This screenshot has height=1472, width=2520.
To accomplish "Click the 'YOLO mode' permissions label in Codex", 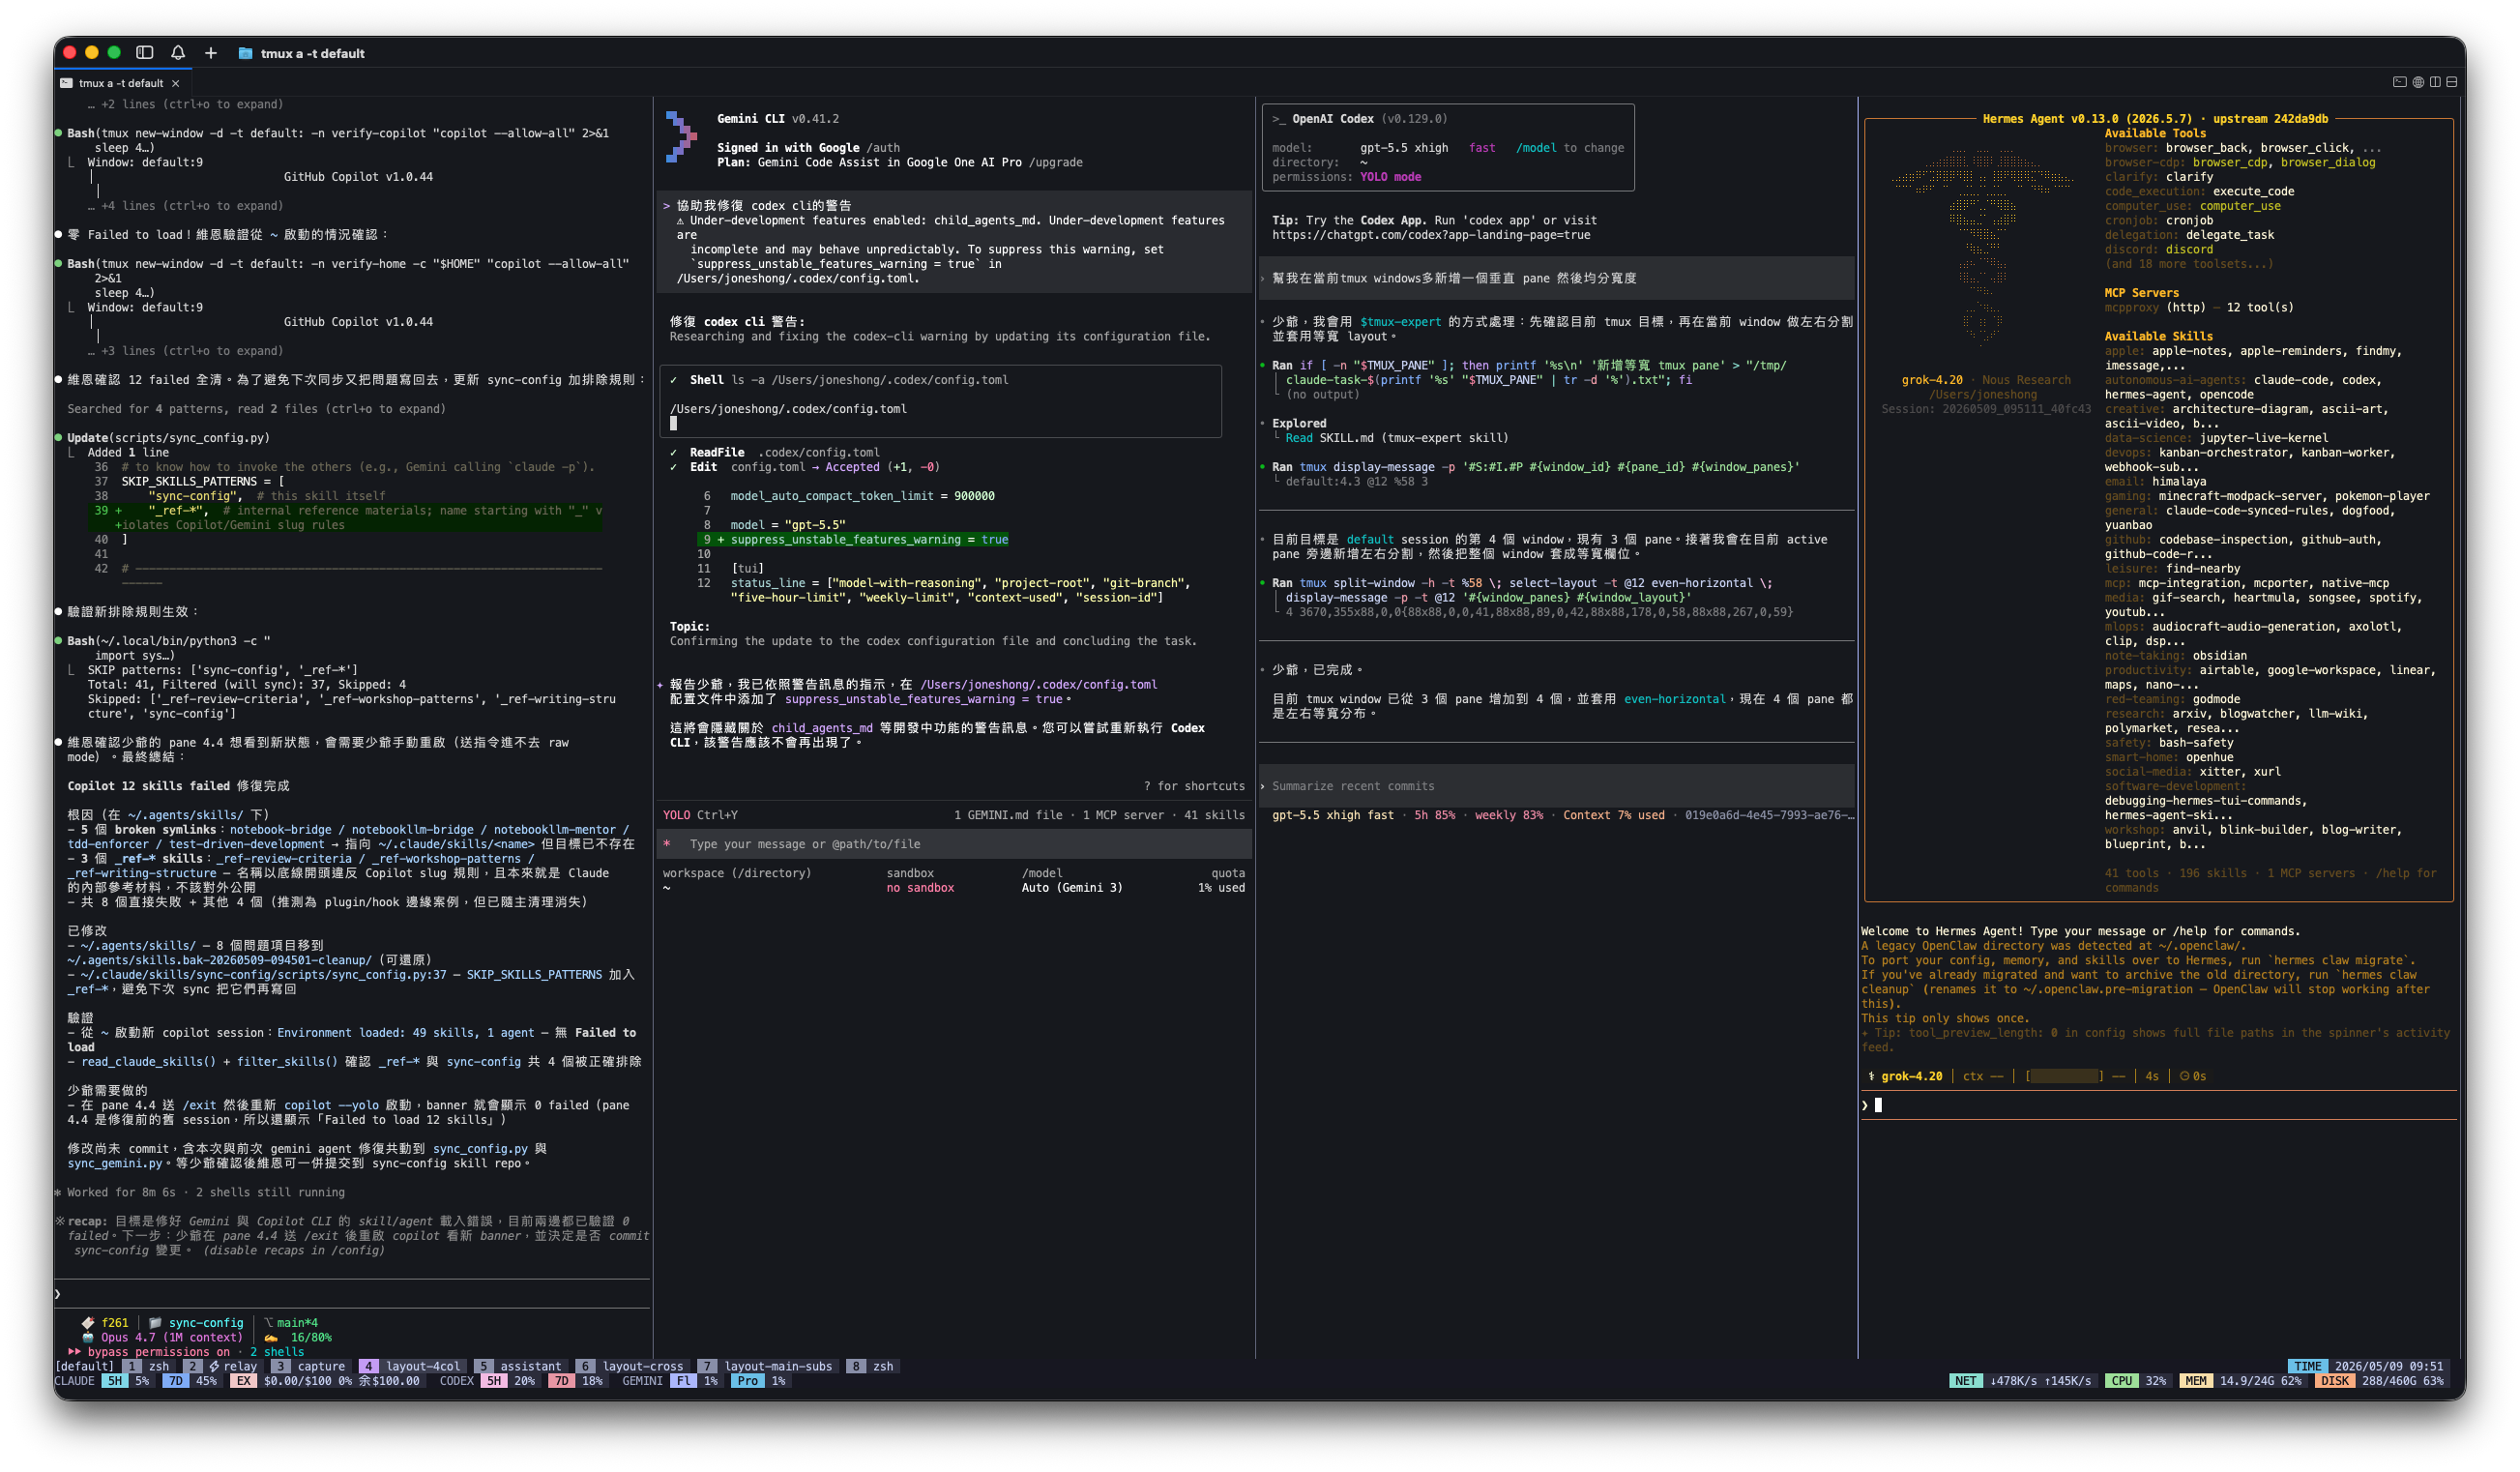I will tap(1390, 177).
